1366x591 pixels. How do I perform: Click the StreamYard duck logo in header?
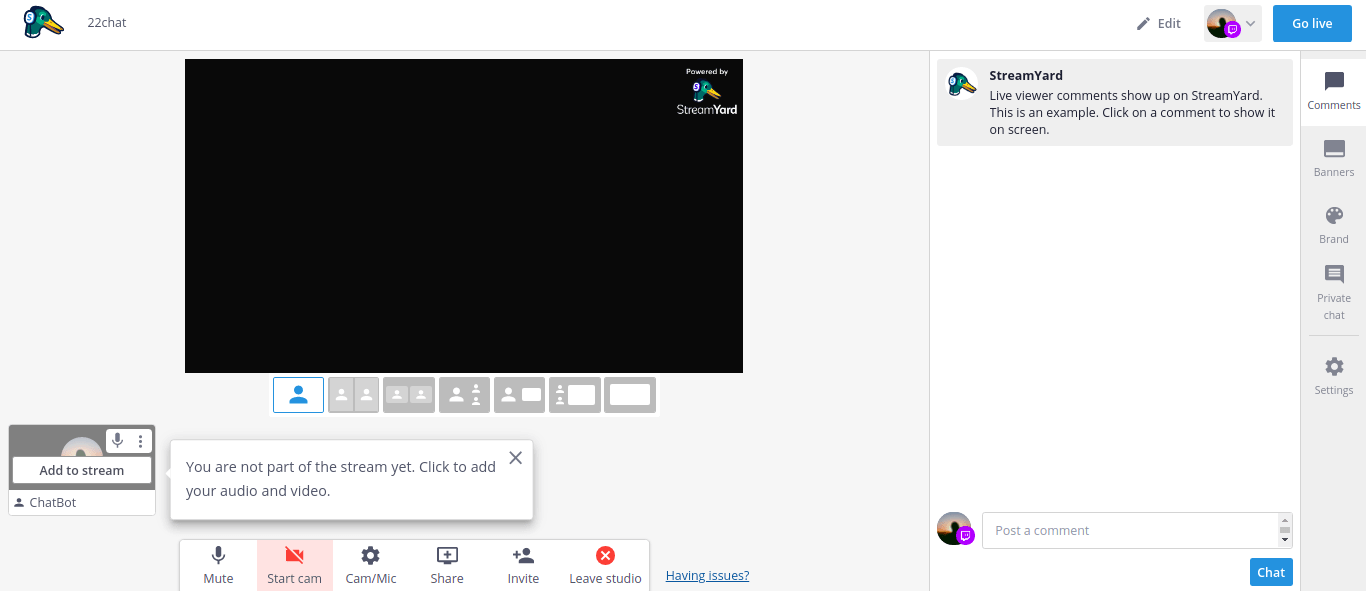(43, 22)
